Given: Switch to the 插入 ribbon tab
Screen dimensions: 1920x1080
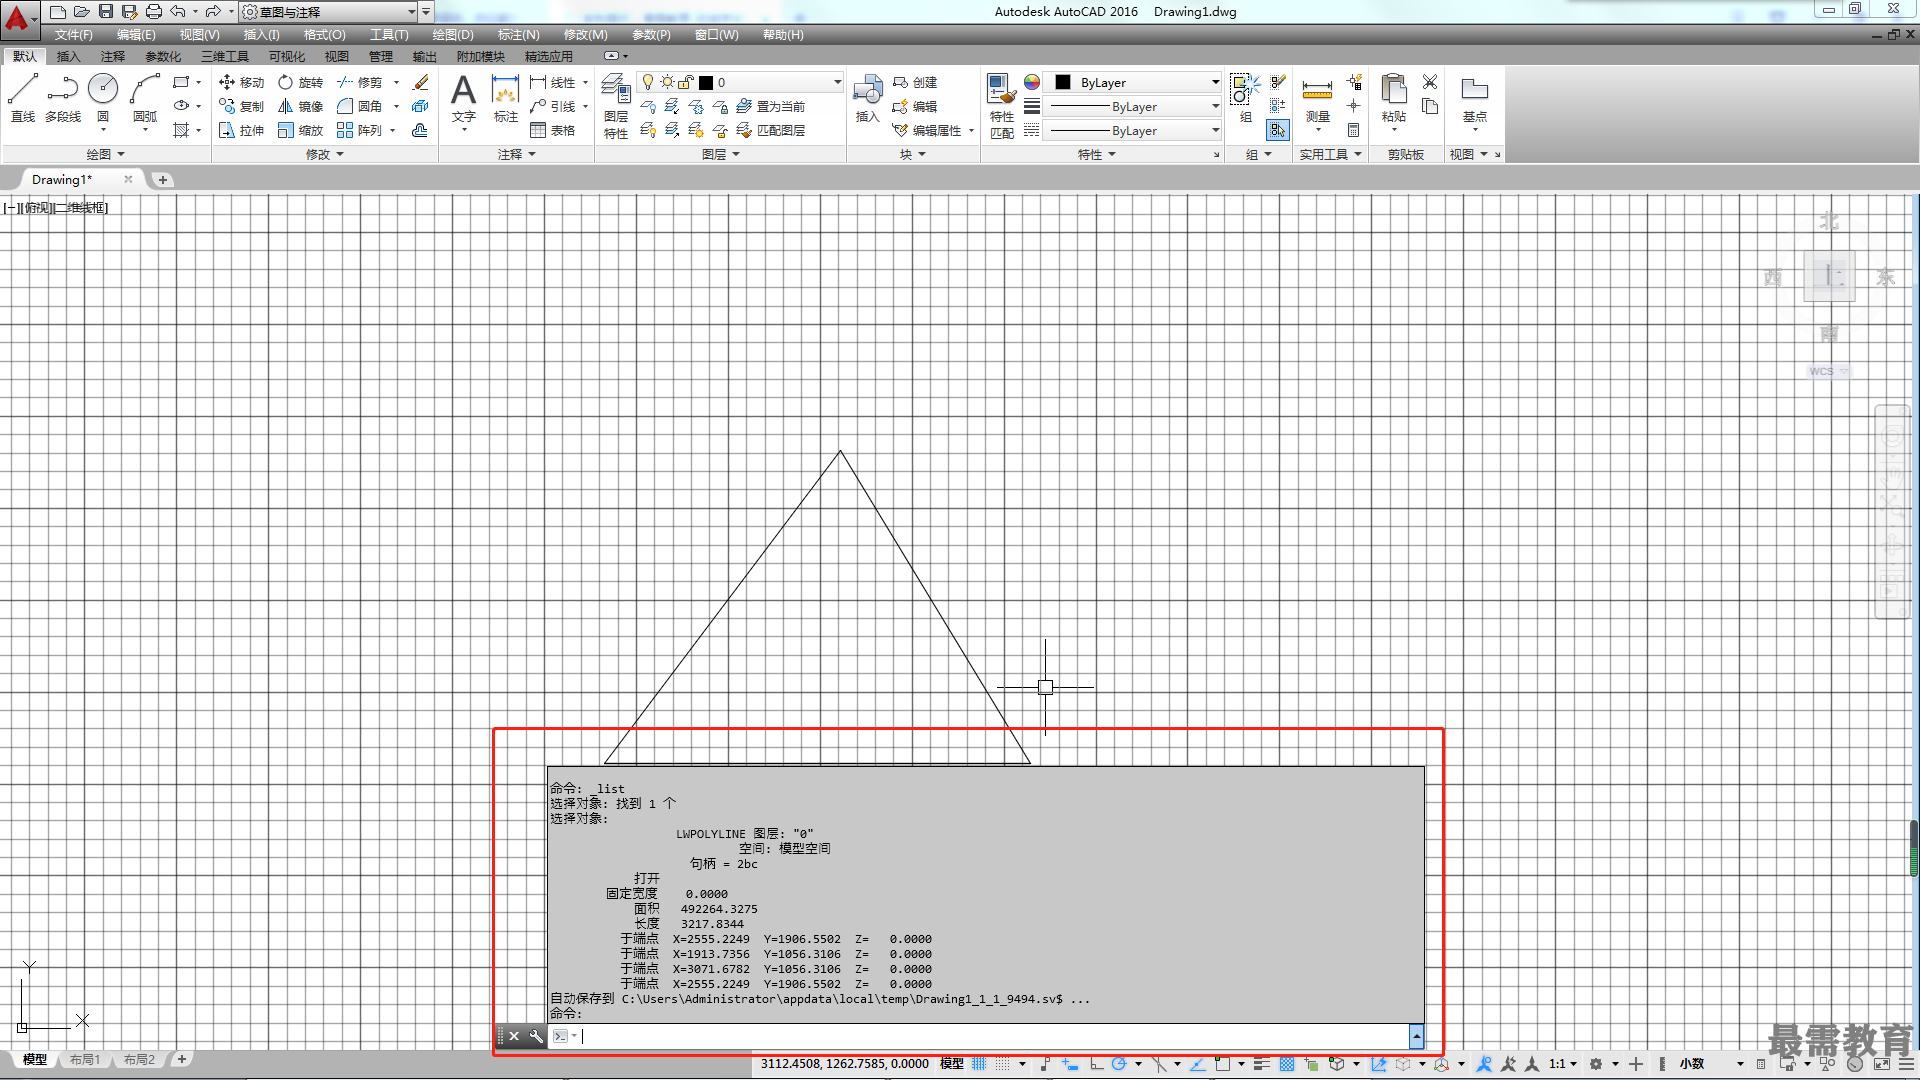Looking at the screenshot, I should (x=68, y=57).
